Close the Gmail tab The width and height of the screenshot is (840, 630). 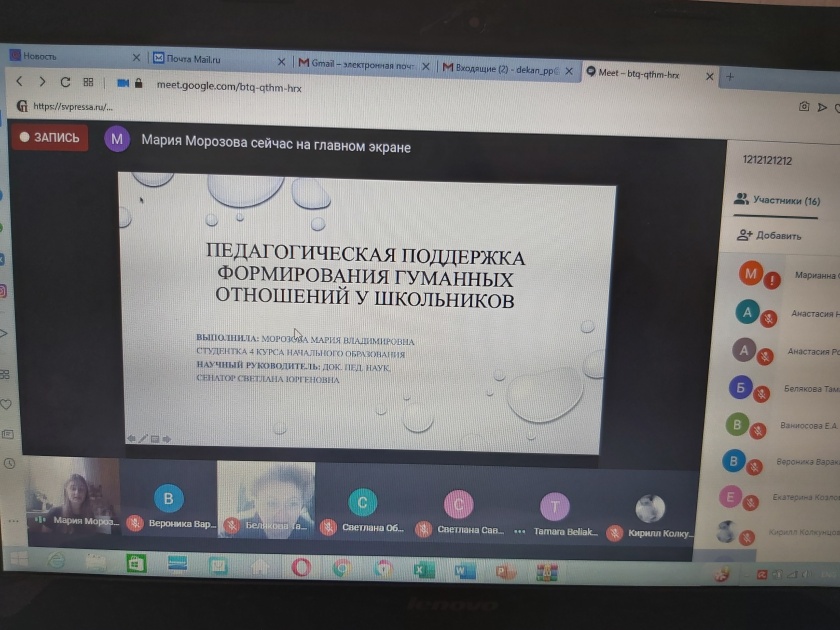click(x=426, y=66)
